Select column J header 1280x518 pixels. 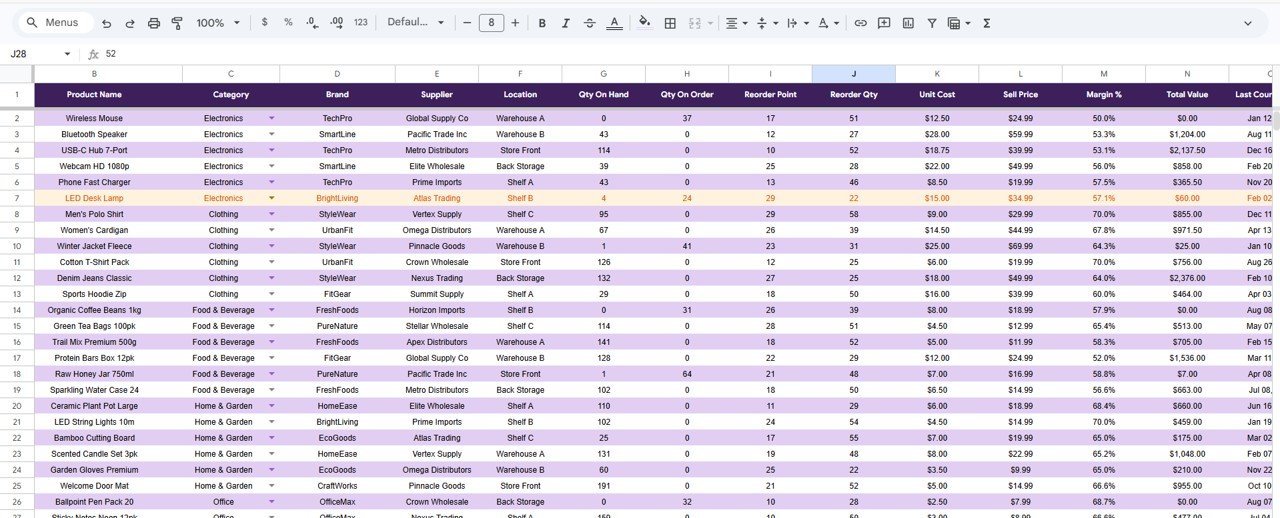(853, 74)
